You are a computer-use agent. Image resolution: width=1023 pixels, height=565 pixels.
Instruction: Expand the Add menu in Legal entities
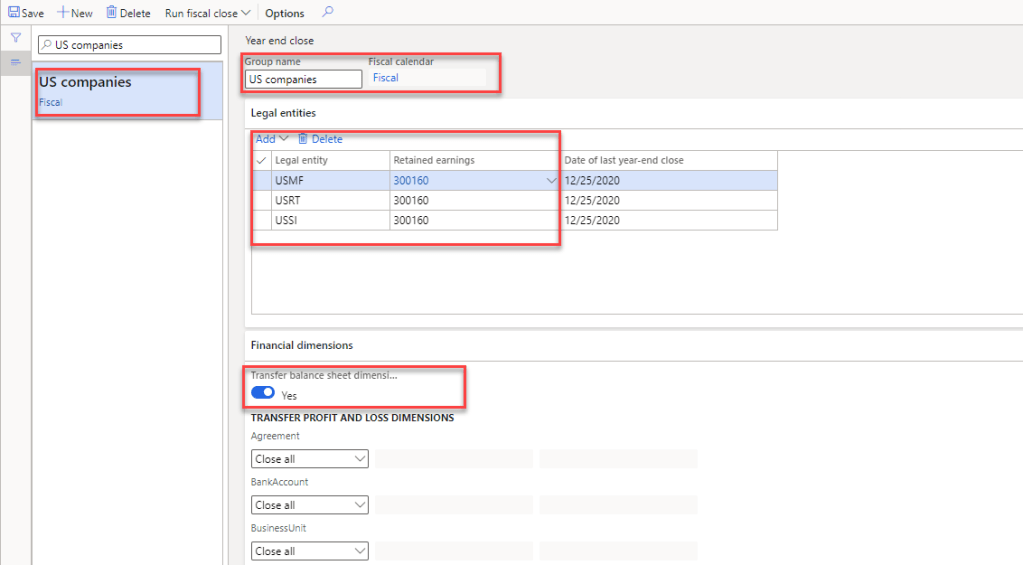pyautogui.click(x=271, y=139)
